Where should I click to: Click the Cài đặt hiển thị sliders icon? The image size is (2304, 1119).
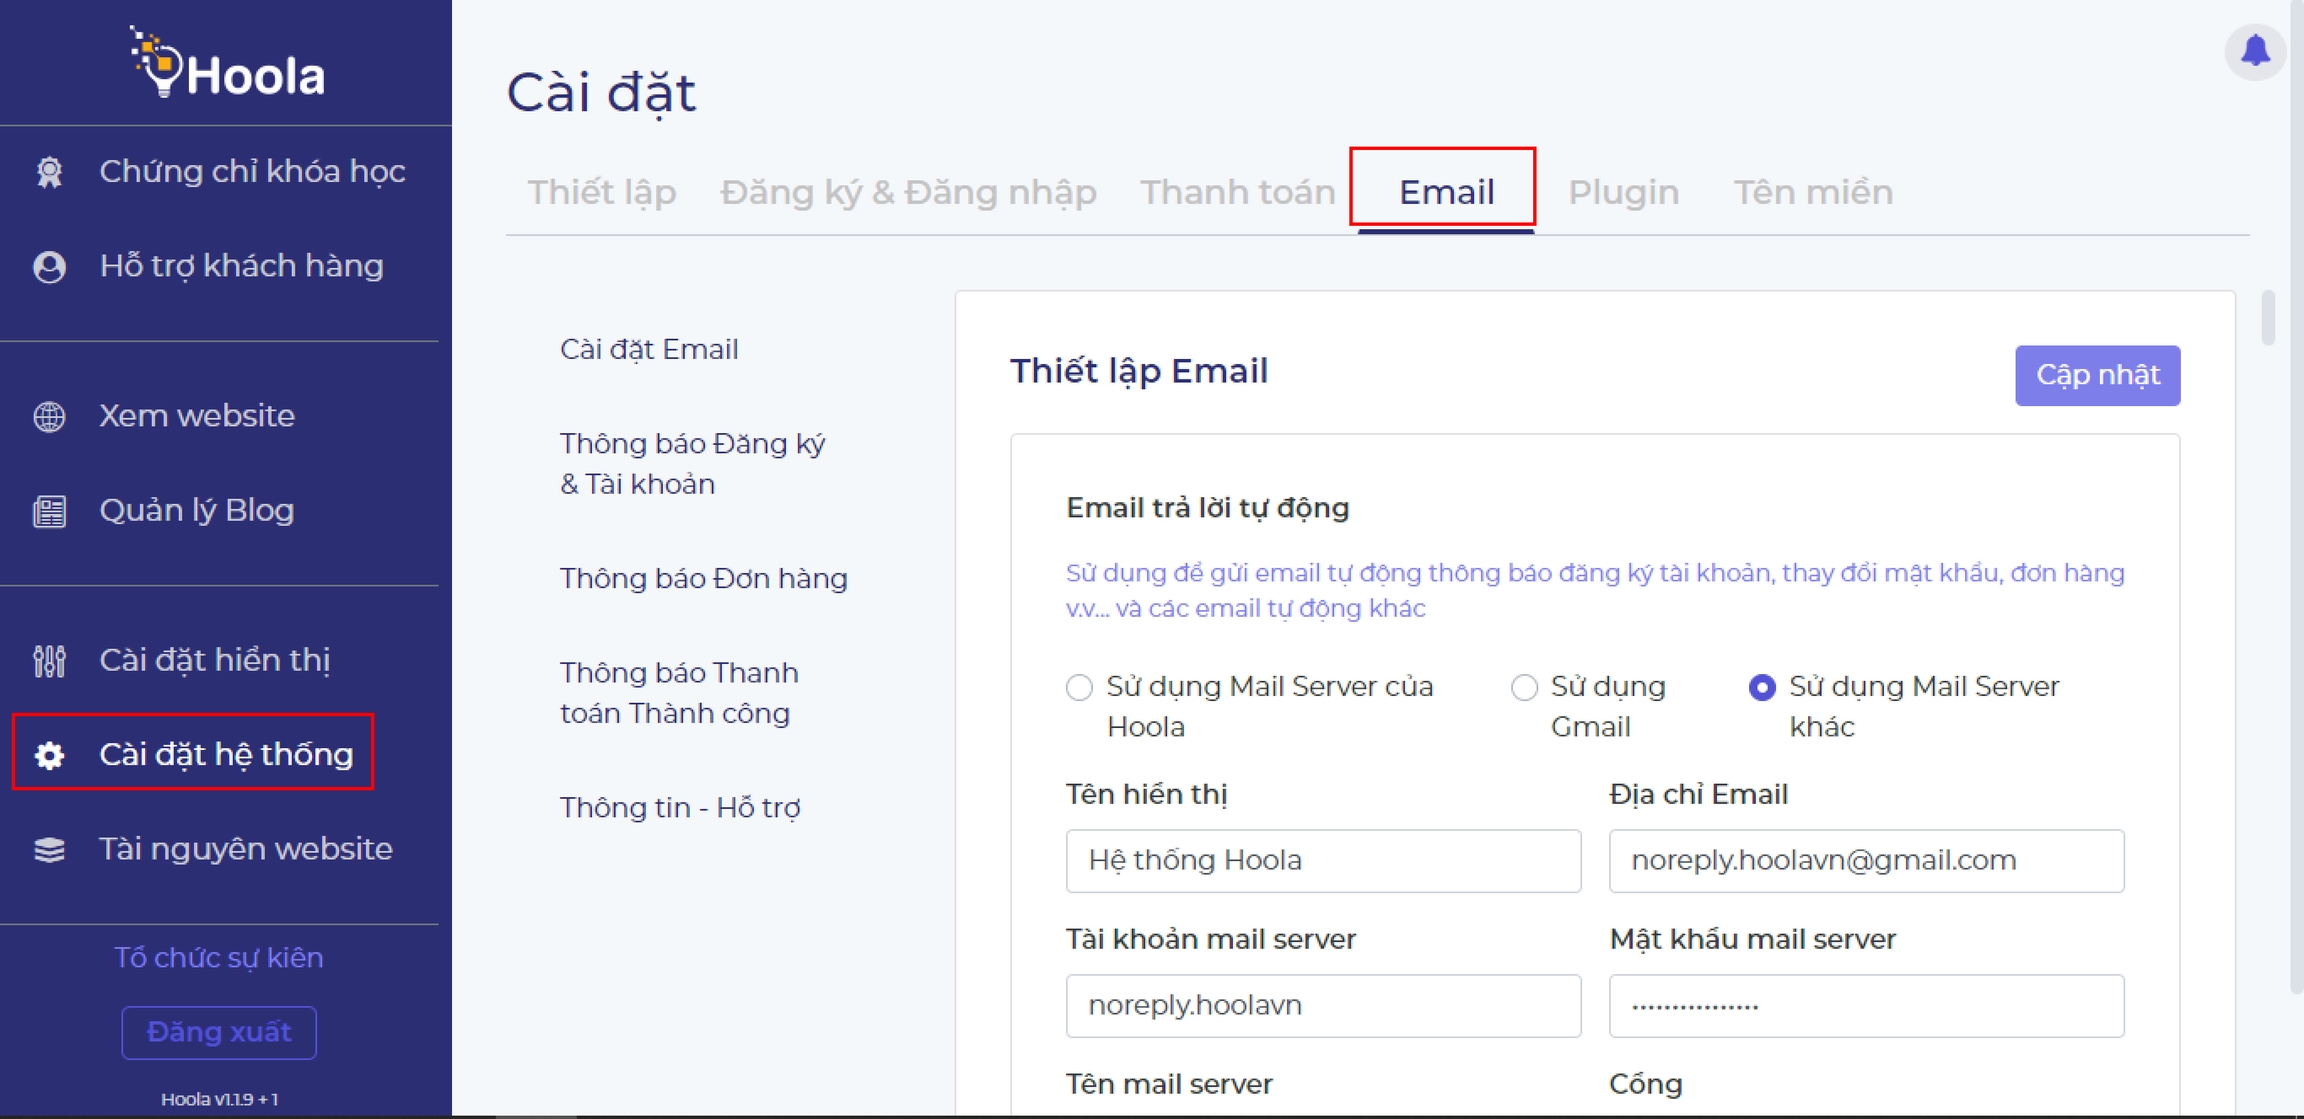click(49, 661)
